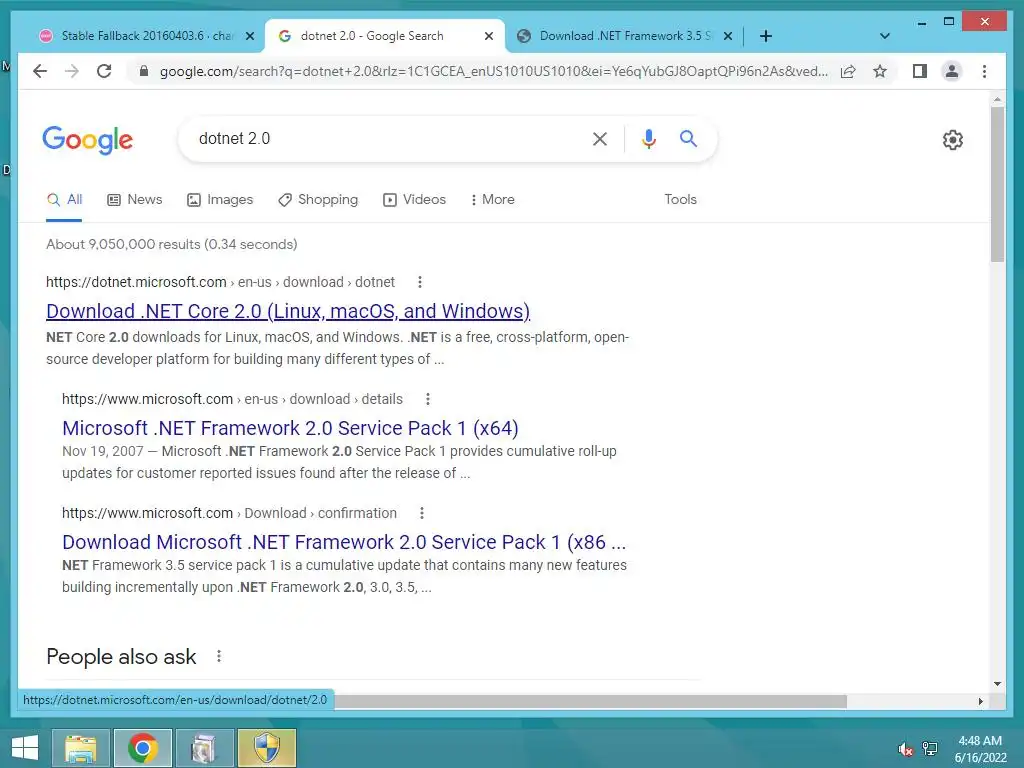1024x768 pixels.
Task: Open the network status tray icon
Action: click(x=930, y=748)
